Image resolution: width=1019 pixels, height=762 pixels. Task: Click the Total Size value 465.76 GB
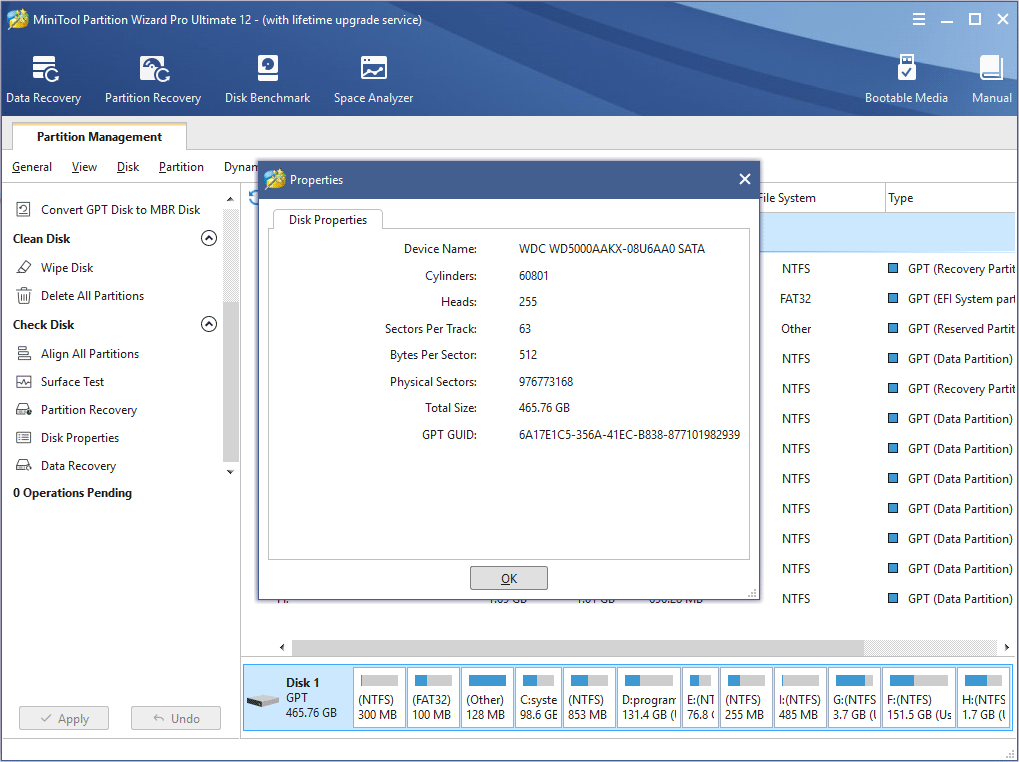coord(544,408)
